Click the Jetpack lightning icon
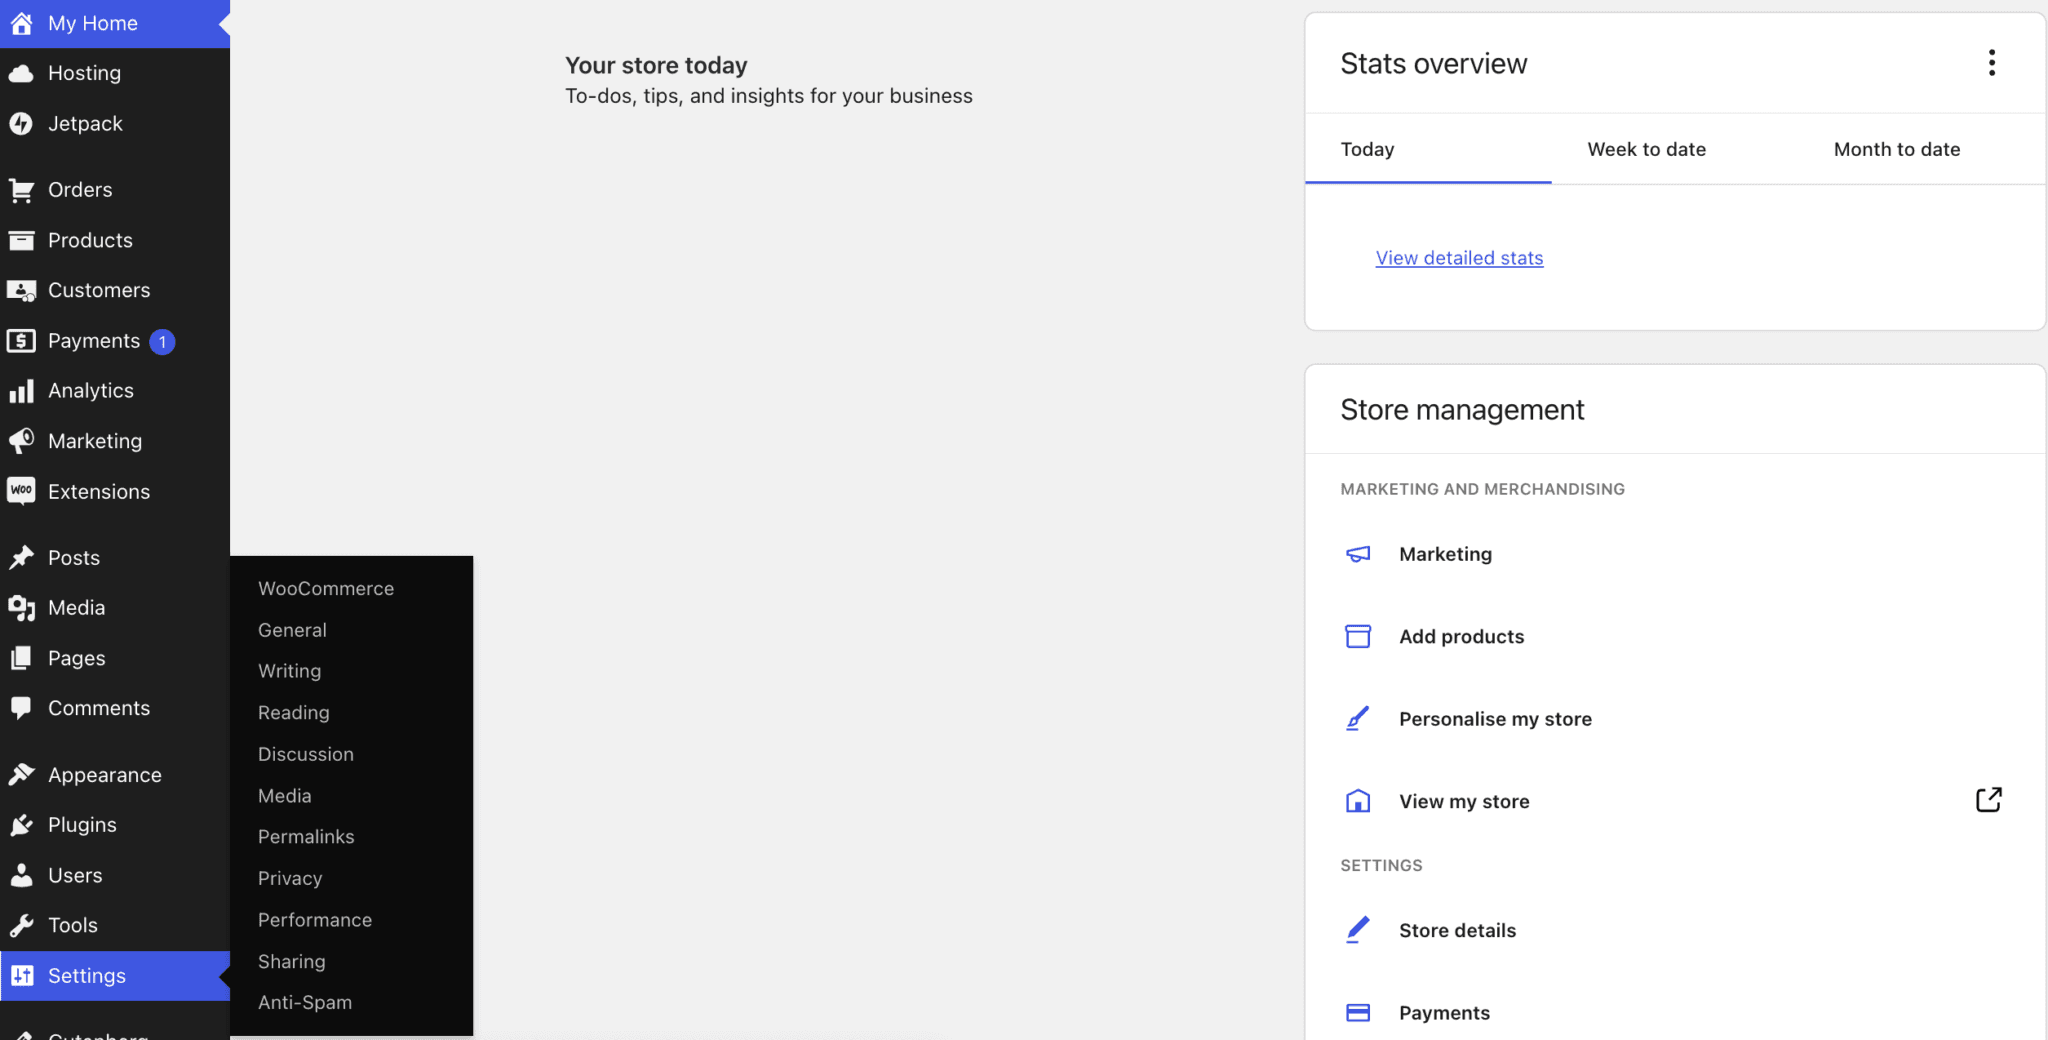The image size is (2048, 1040). [x=21, y=124]
